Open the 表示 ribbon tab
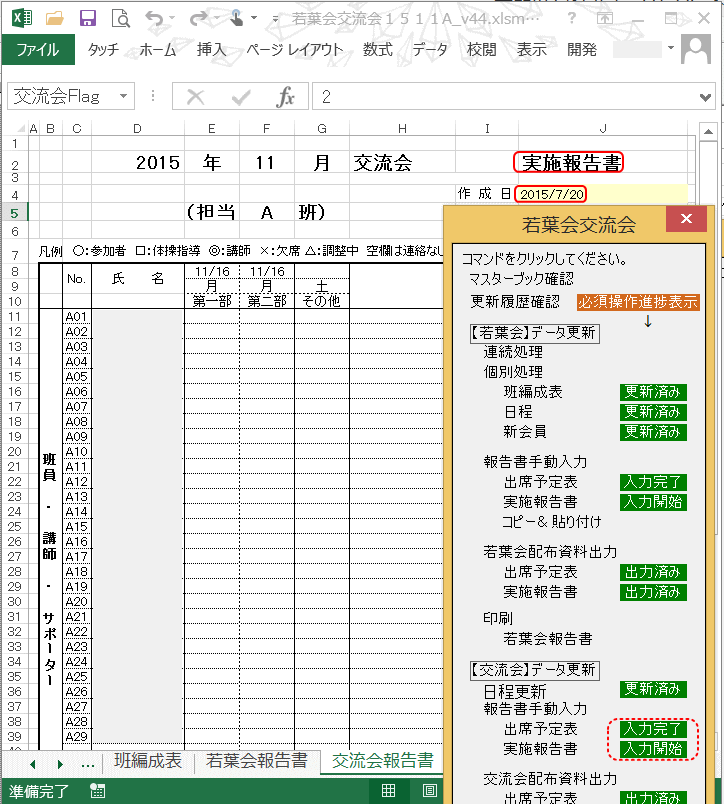The width and height of the screenshot is (724, 804). click(532, 50)
